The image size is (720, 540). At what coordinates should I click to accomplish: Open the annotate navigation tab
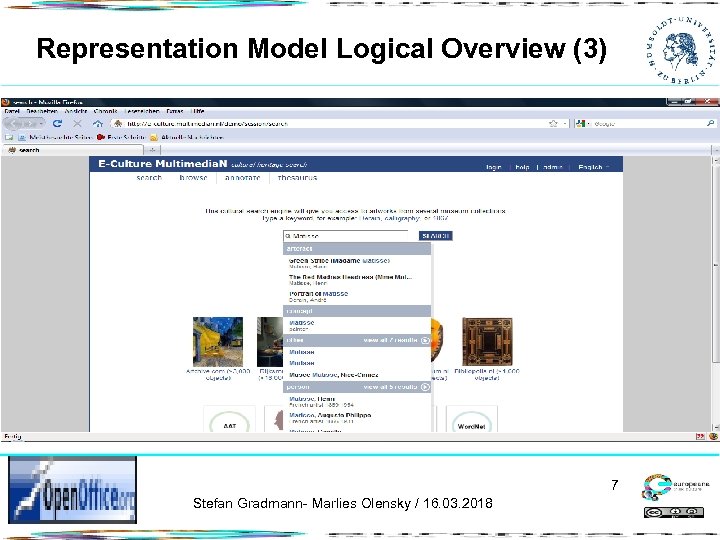[x=242, y=178]
